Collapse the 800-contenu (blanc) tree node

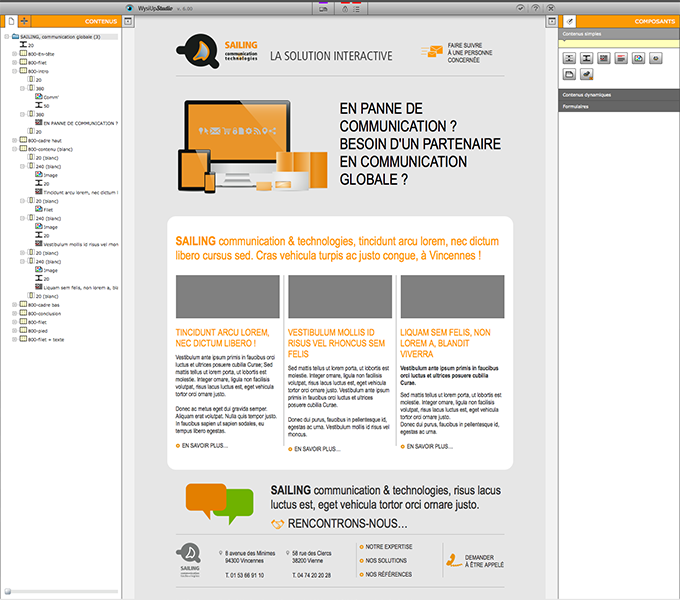14,149
